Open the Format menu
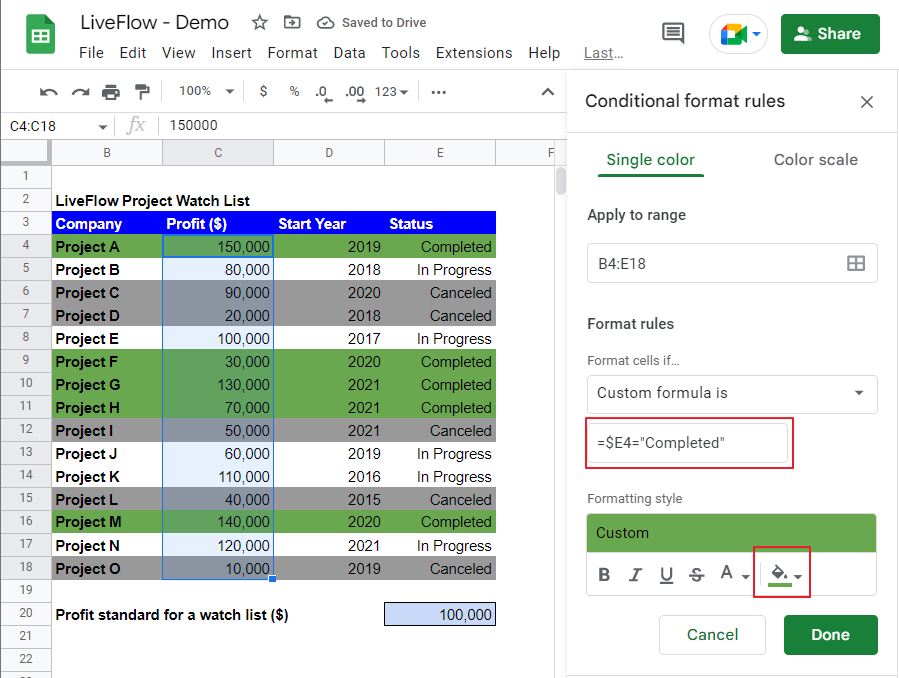The image size is (899, 678). coord(292,53)
